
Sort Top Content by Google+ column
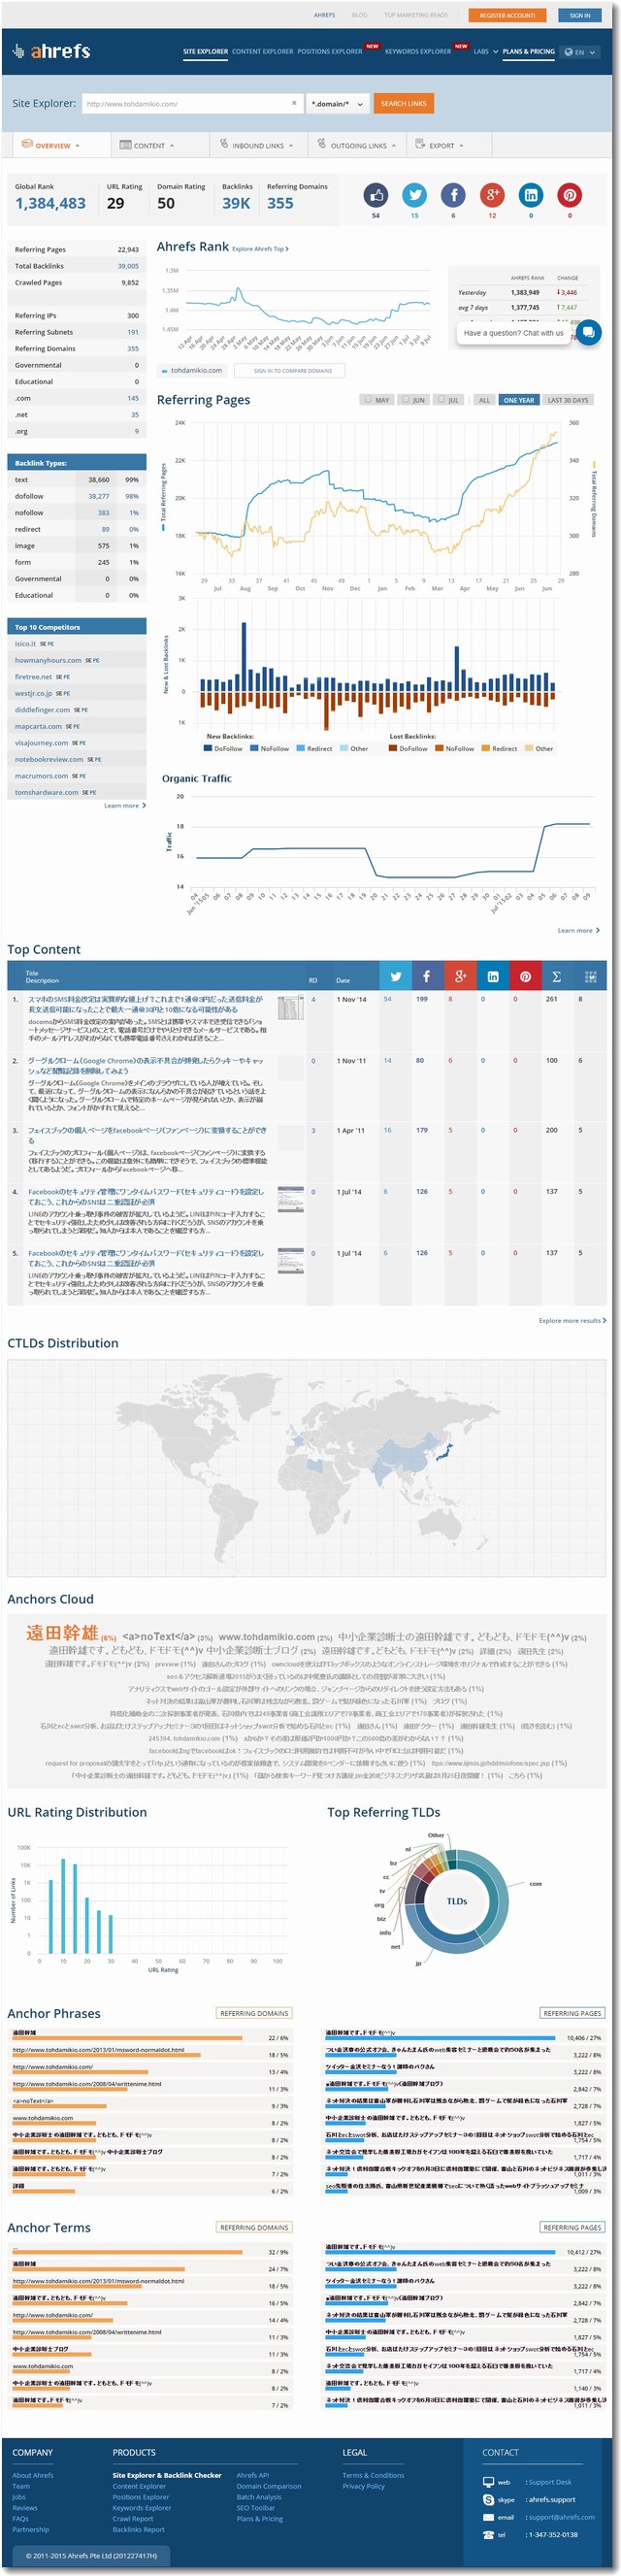click(460, 976)
